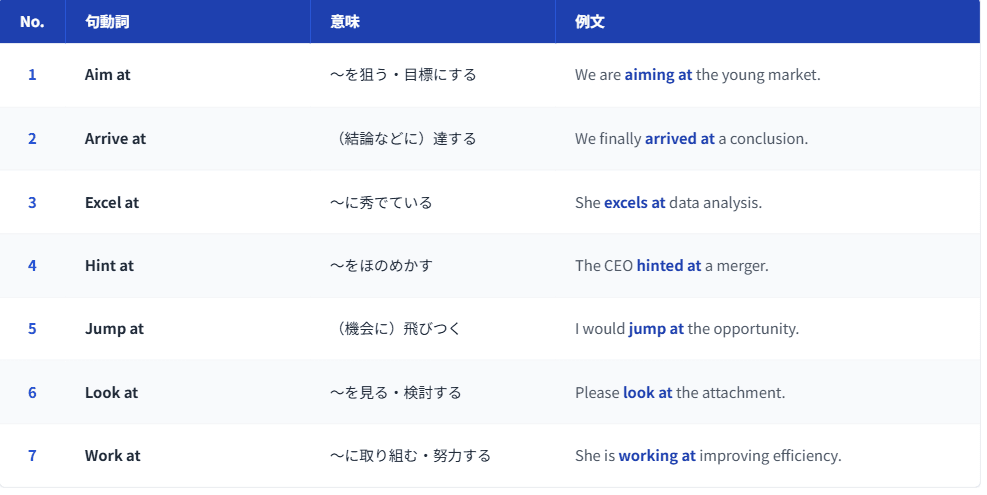Click row number 5
This screenshot has width=987, height=495.
pos(32,329)
